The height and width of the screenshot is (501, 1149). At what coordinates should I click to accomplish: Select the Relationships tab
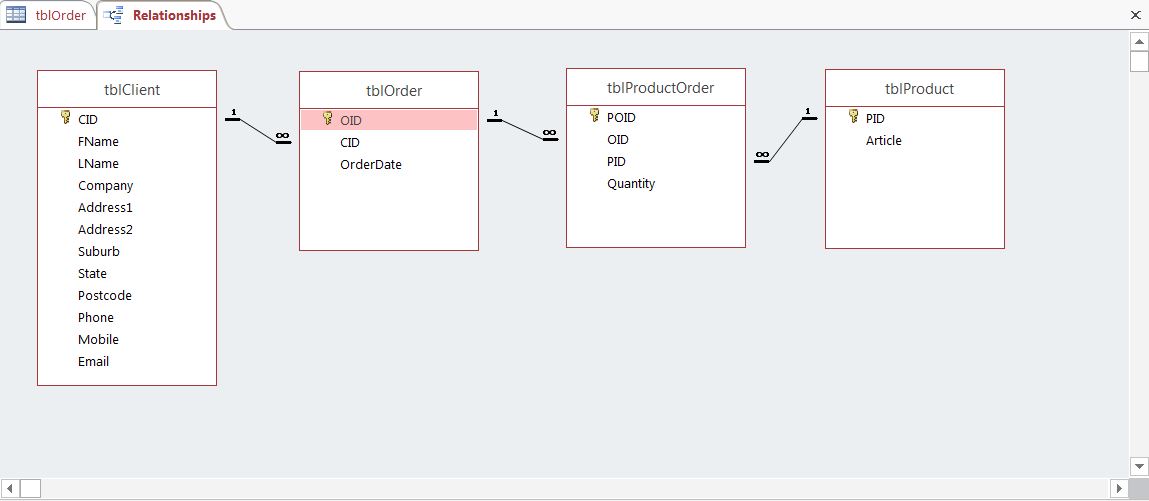coord(163,15)
